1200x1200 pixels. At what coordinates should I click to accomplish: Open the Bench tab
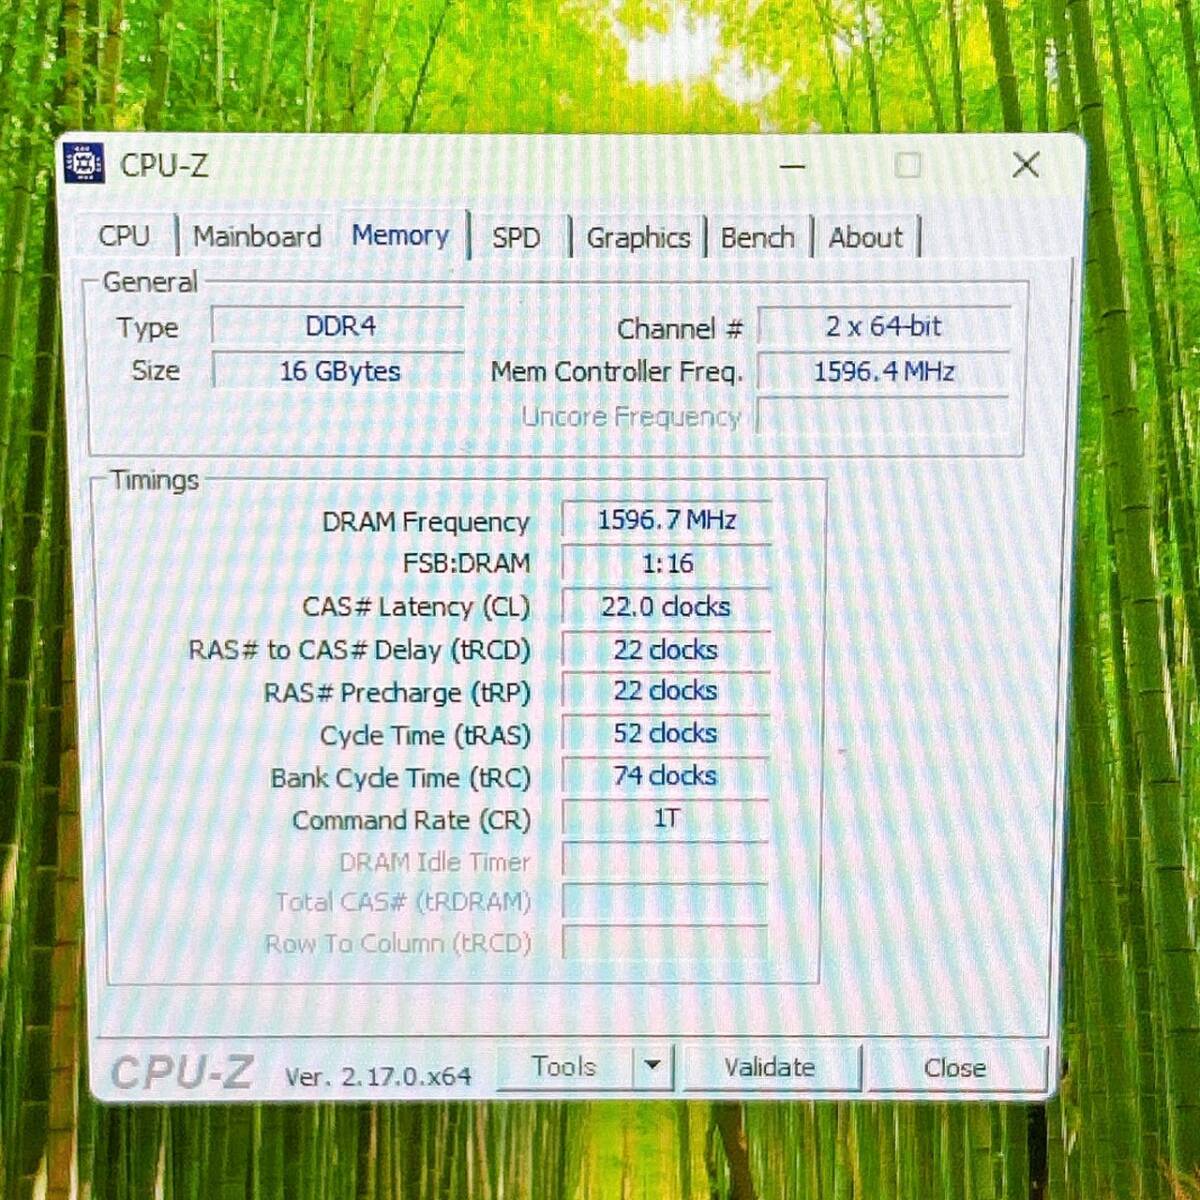[757, 238]
